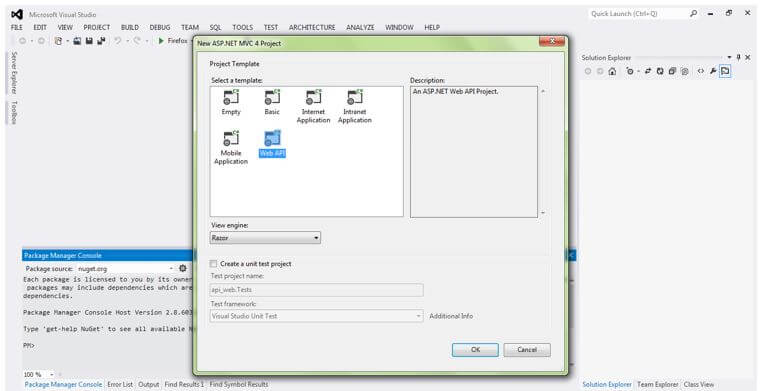Choose the Intranet Application template
This screenshot has width=770, height=391.
355,106
